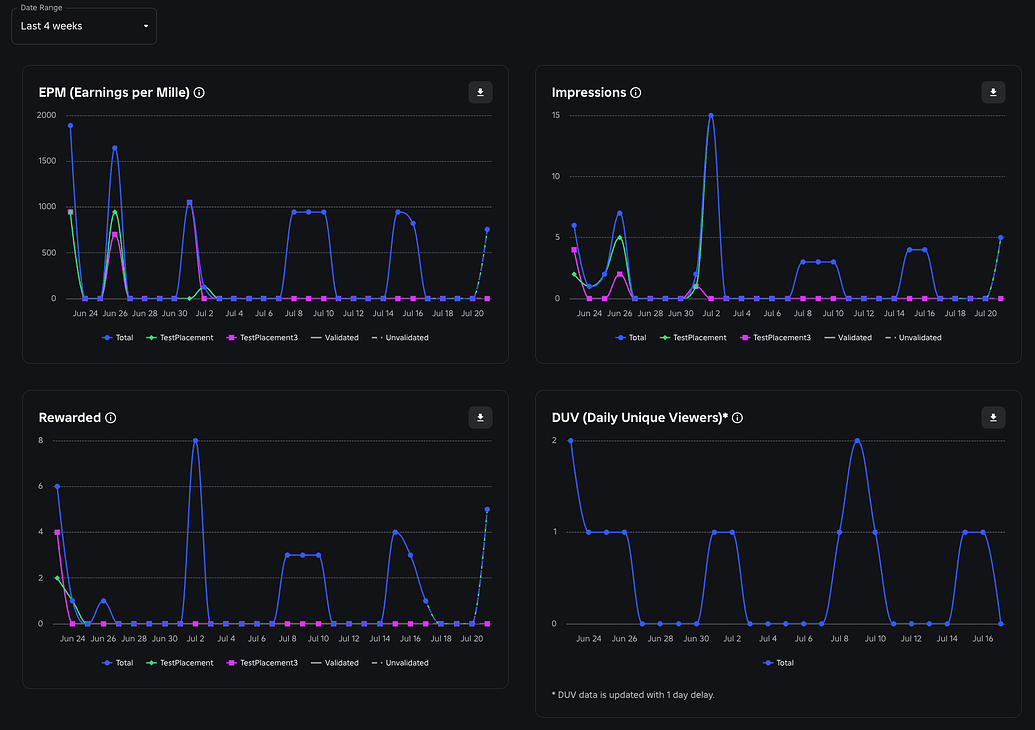Viewport: 1035px width, 730px height.
Task: Toggle TestPlacement in Rewarded legend
Action: (x=180, y=663)
